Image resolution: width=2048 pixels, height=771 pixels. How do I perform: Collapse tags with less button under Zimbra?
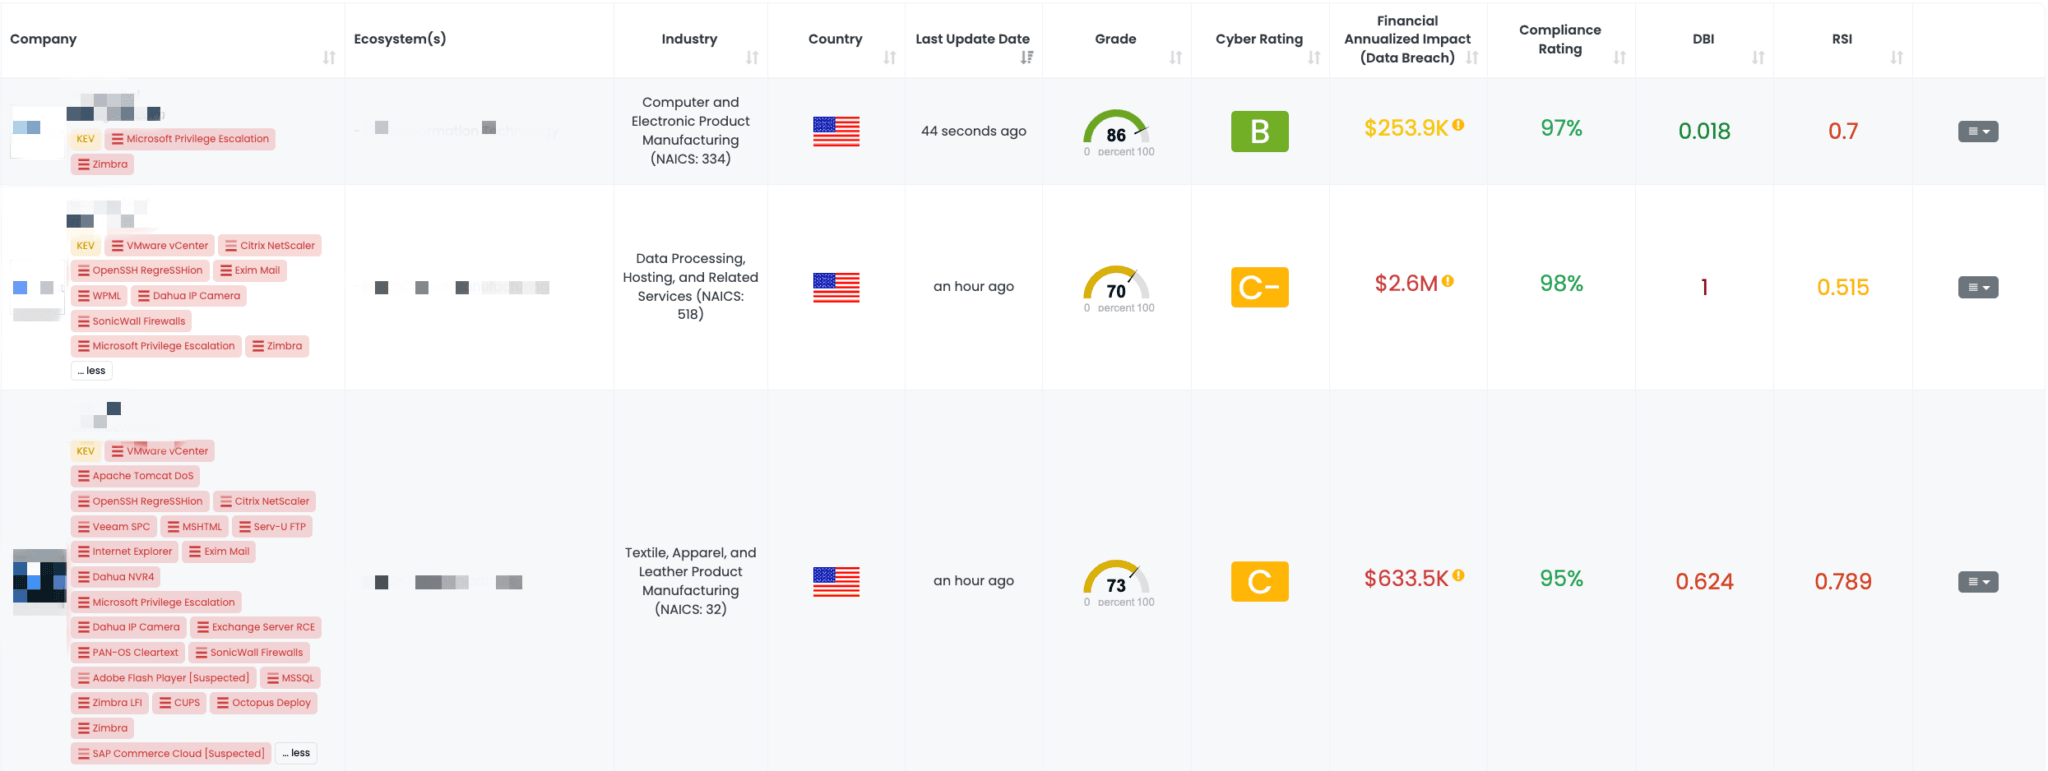coord(92,371)
